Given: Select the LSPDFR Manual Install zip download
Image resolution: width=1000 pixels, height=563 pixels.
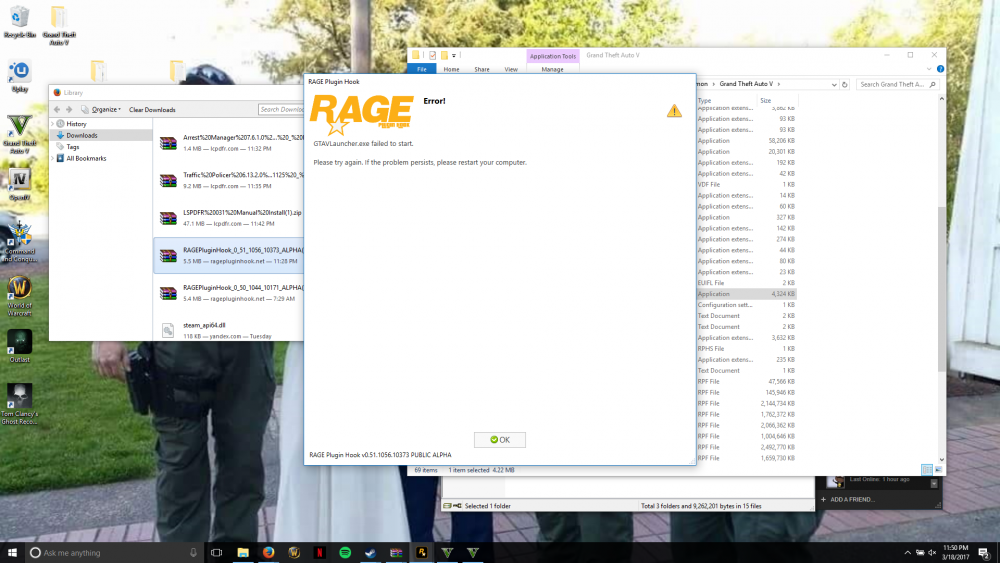Looking at the screenshot, I should click(x=228, y=218).
